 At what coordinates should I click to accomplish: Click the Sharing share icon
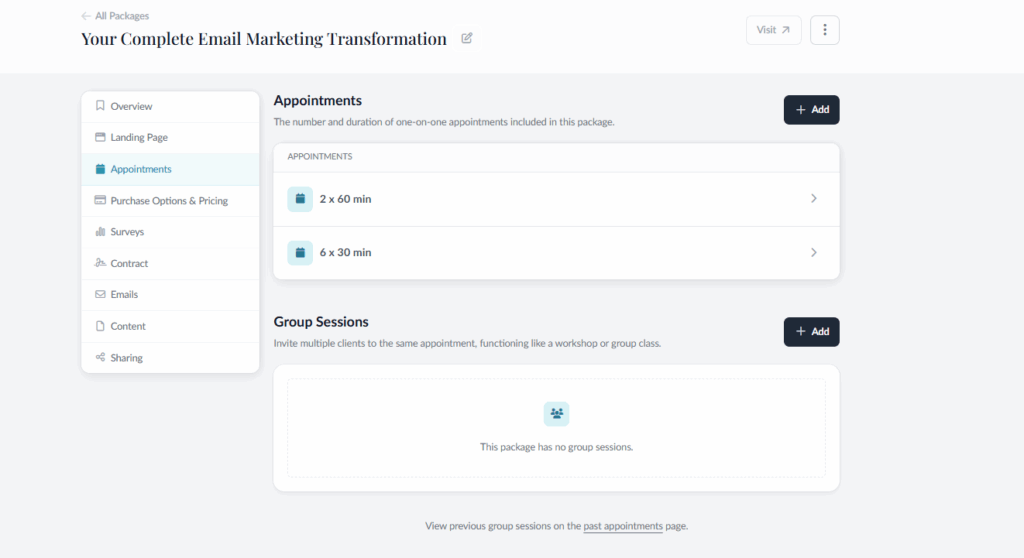100,357
